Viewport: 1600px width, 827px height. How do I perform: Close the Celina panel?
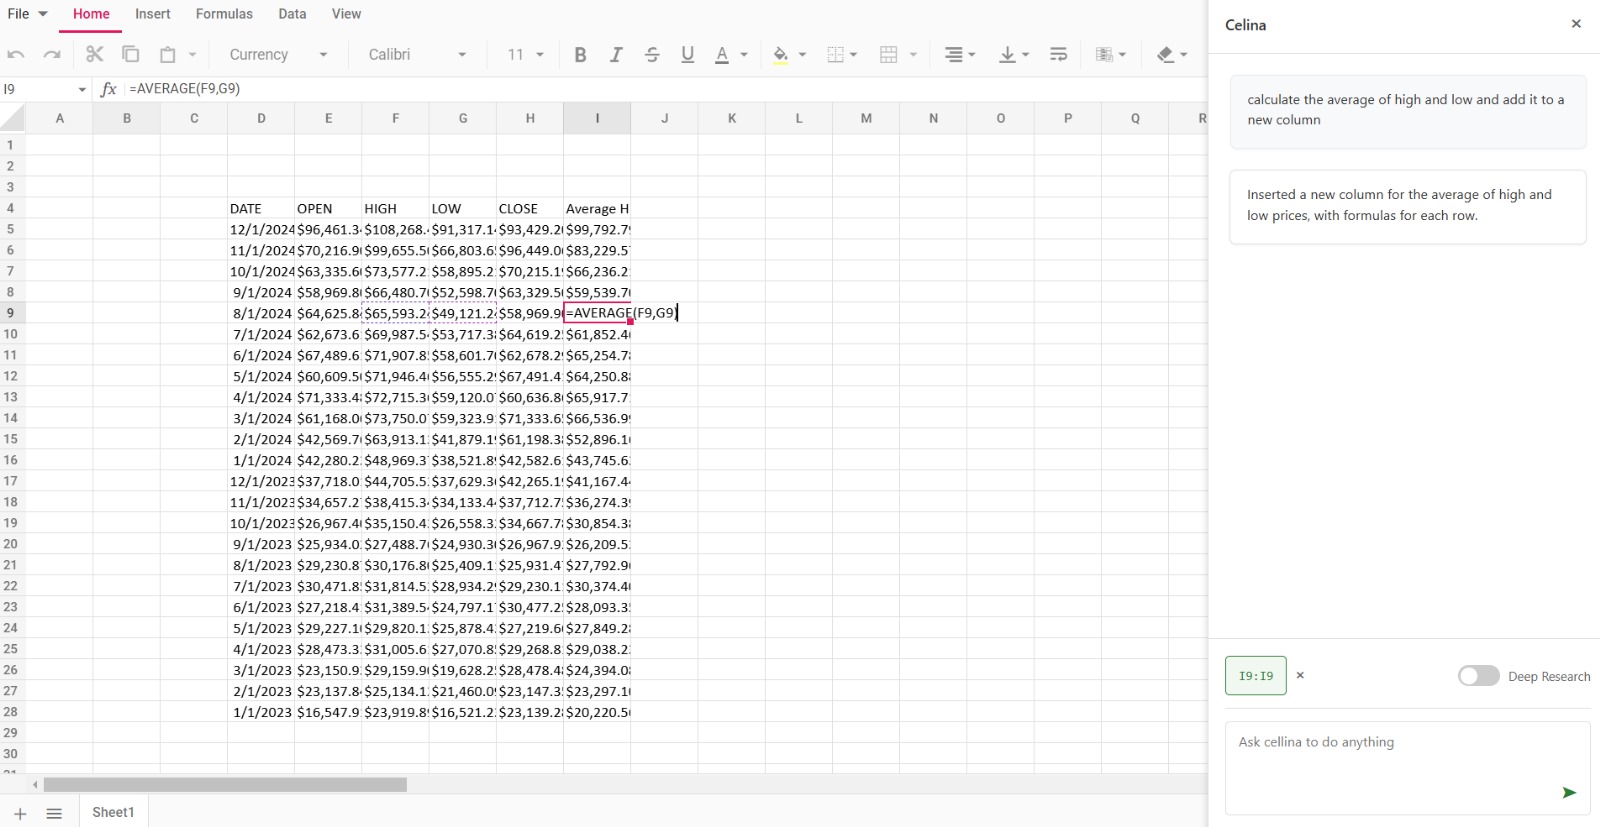tap(1576, 24)
